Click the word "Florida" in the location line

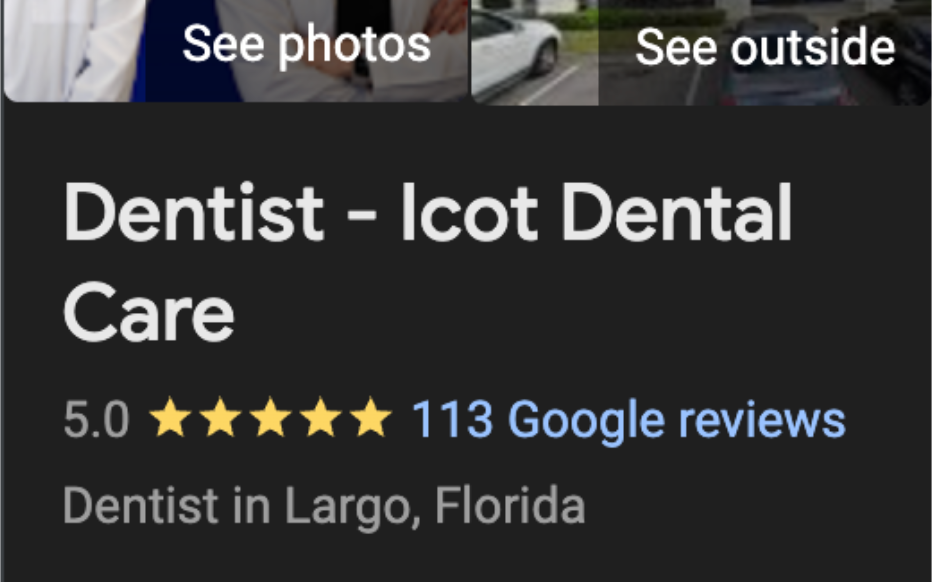pos(509,506)
